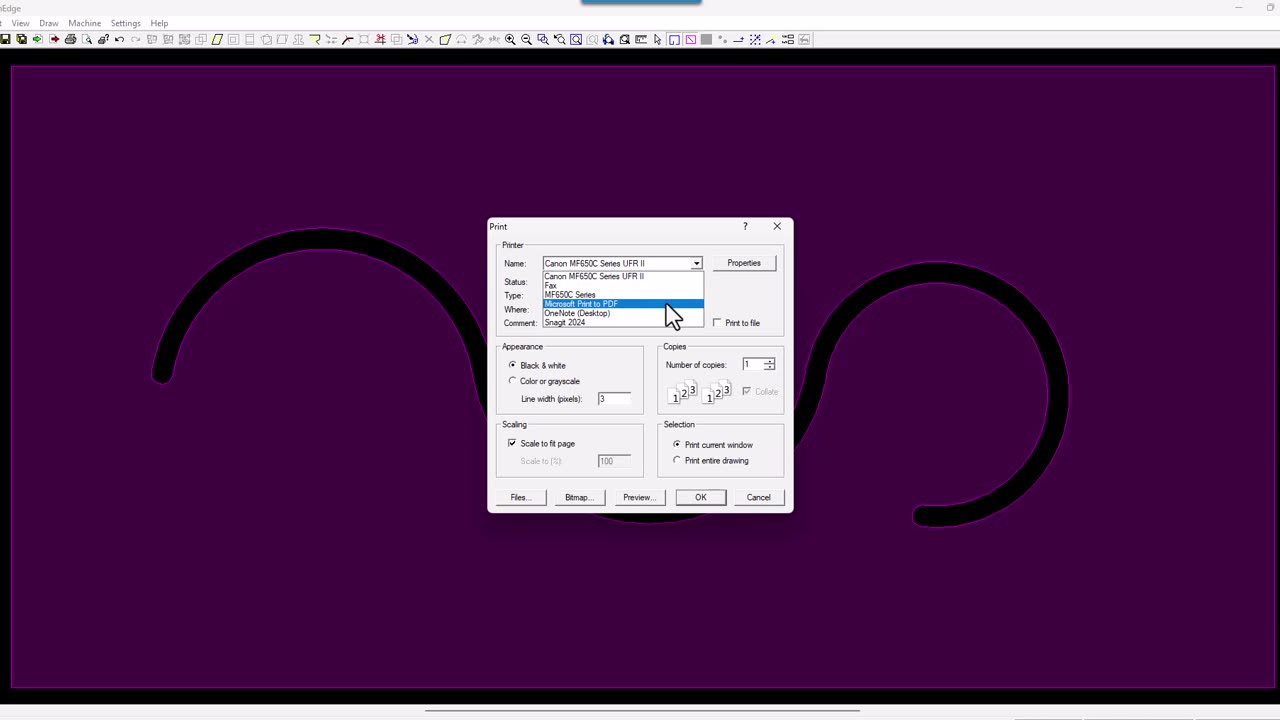
Task: Click the magenta diagonal line square icon
Action: [690, 39]
